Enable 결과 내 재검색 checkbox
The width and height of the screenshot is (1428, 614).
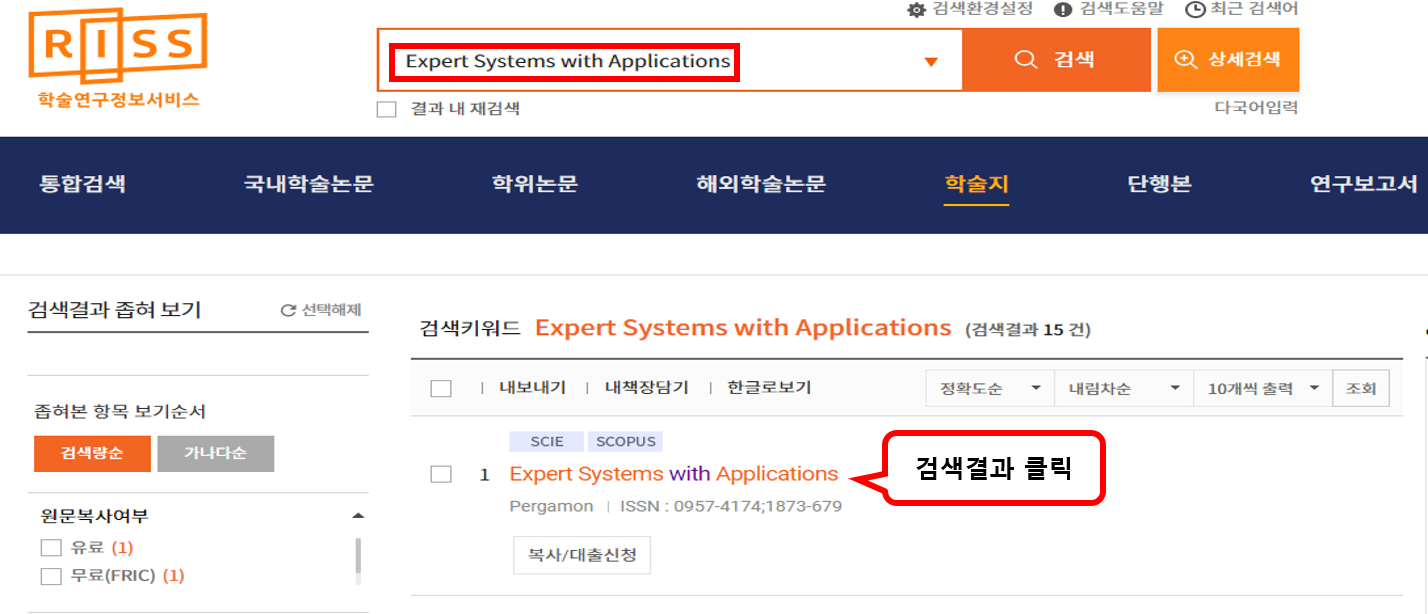click(387, 109)
